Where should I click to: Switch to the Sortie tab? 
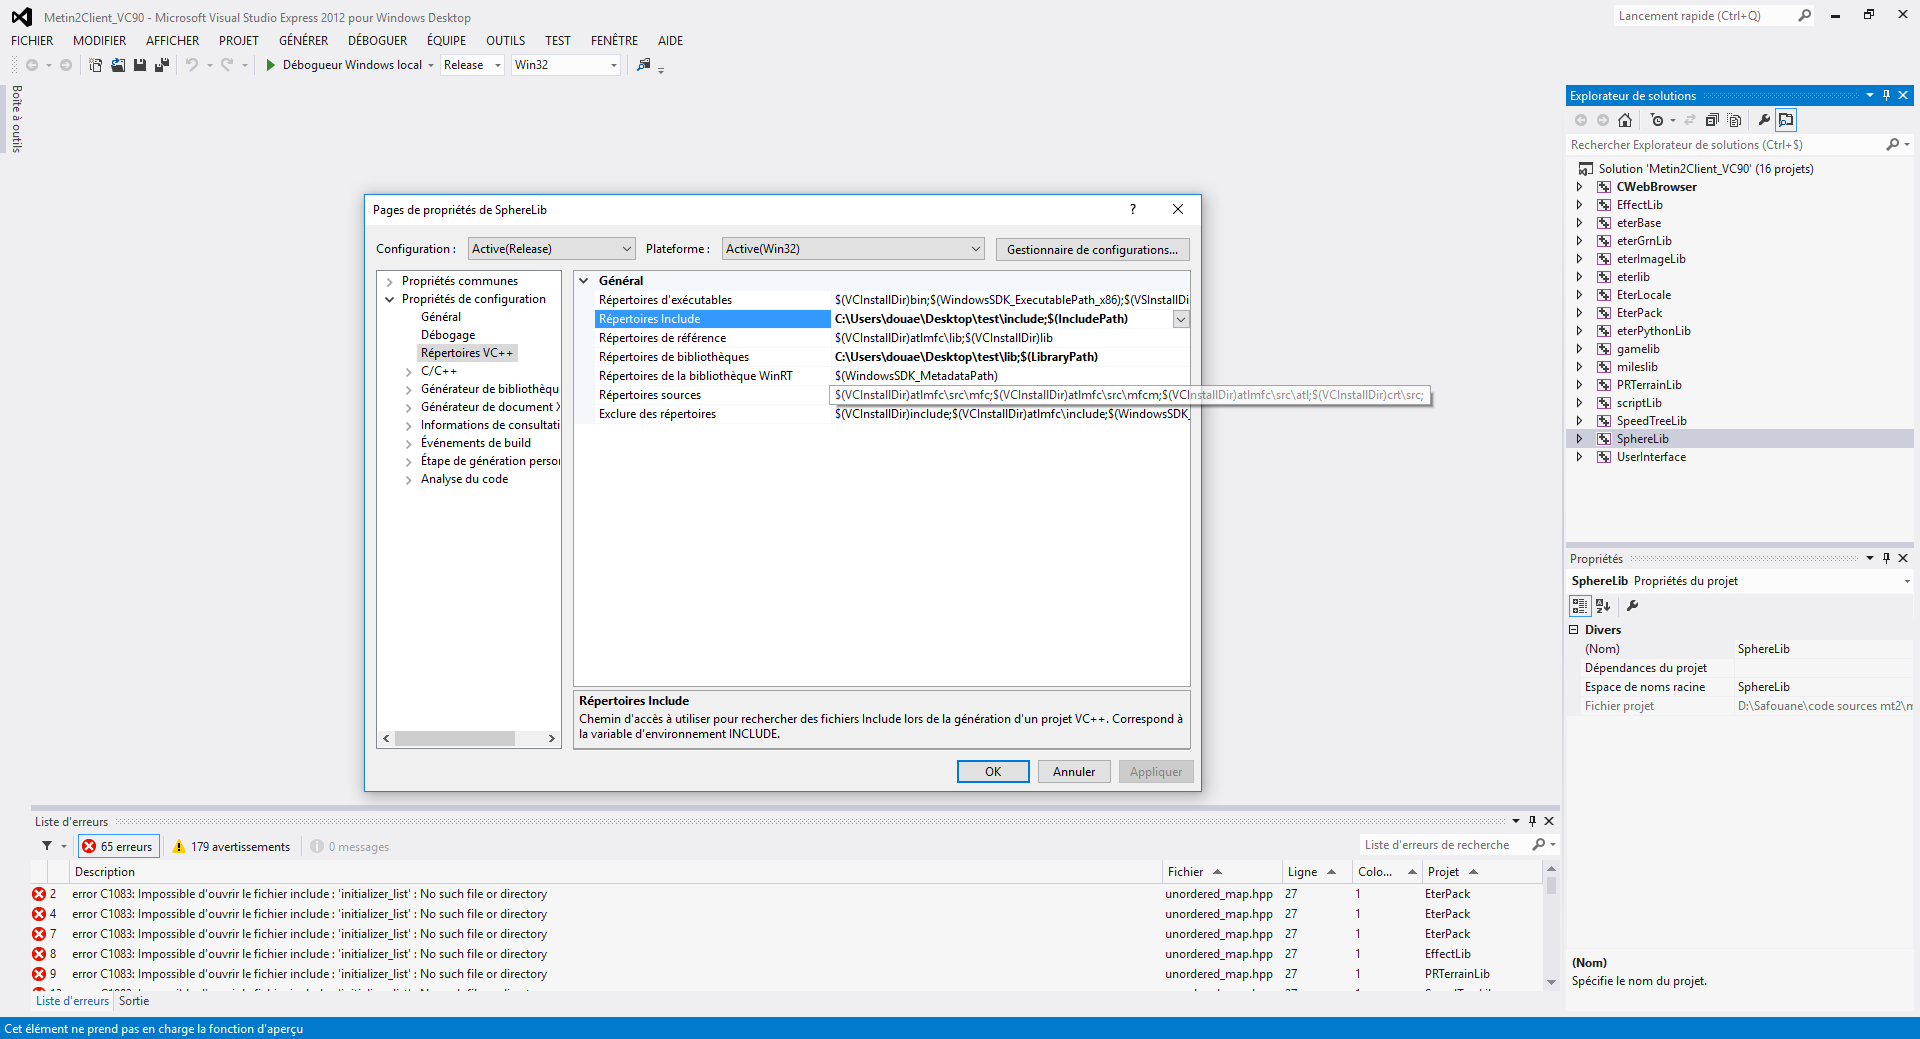(134, 1001)
